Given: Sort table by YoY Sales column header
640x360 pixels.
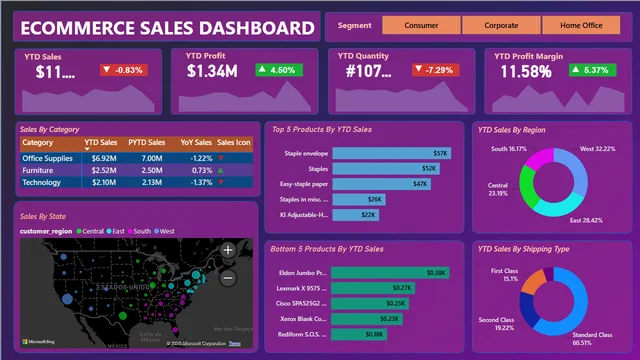Looking at the screenshot, I should tap(196, 142).
